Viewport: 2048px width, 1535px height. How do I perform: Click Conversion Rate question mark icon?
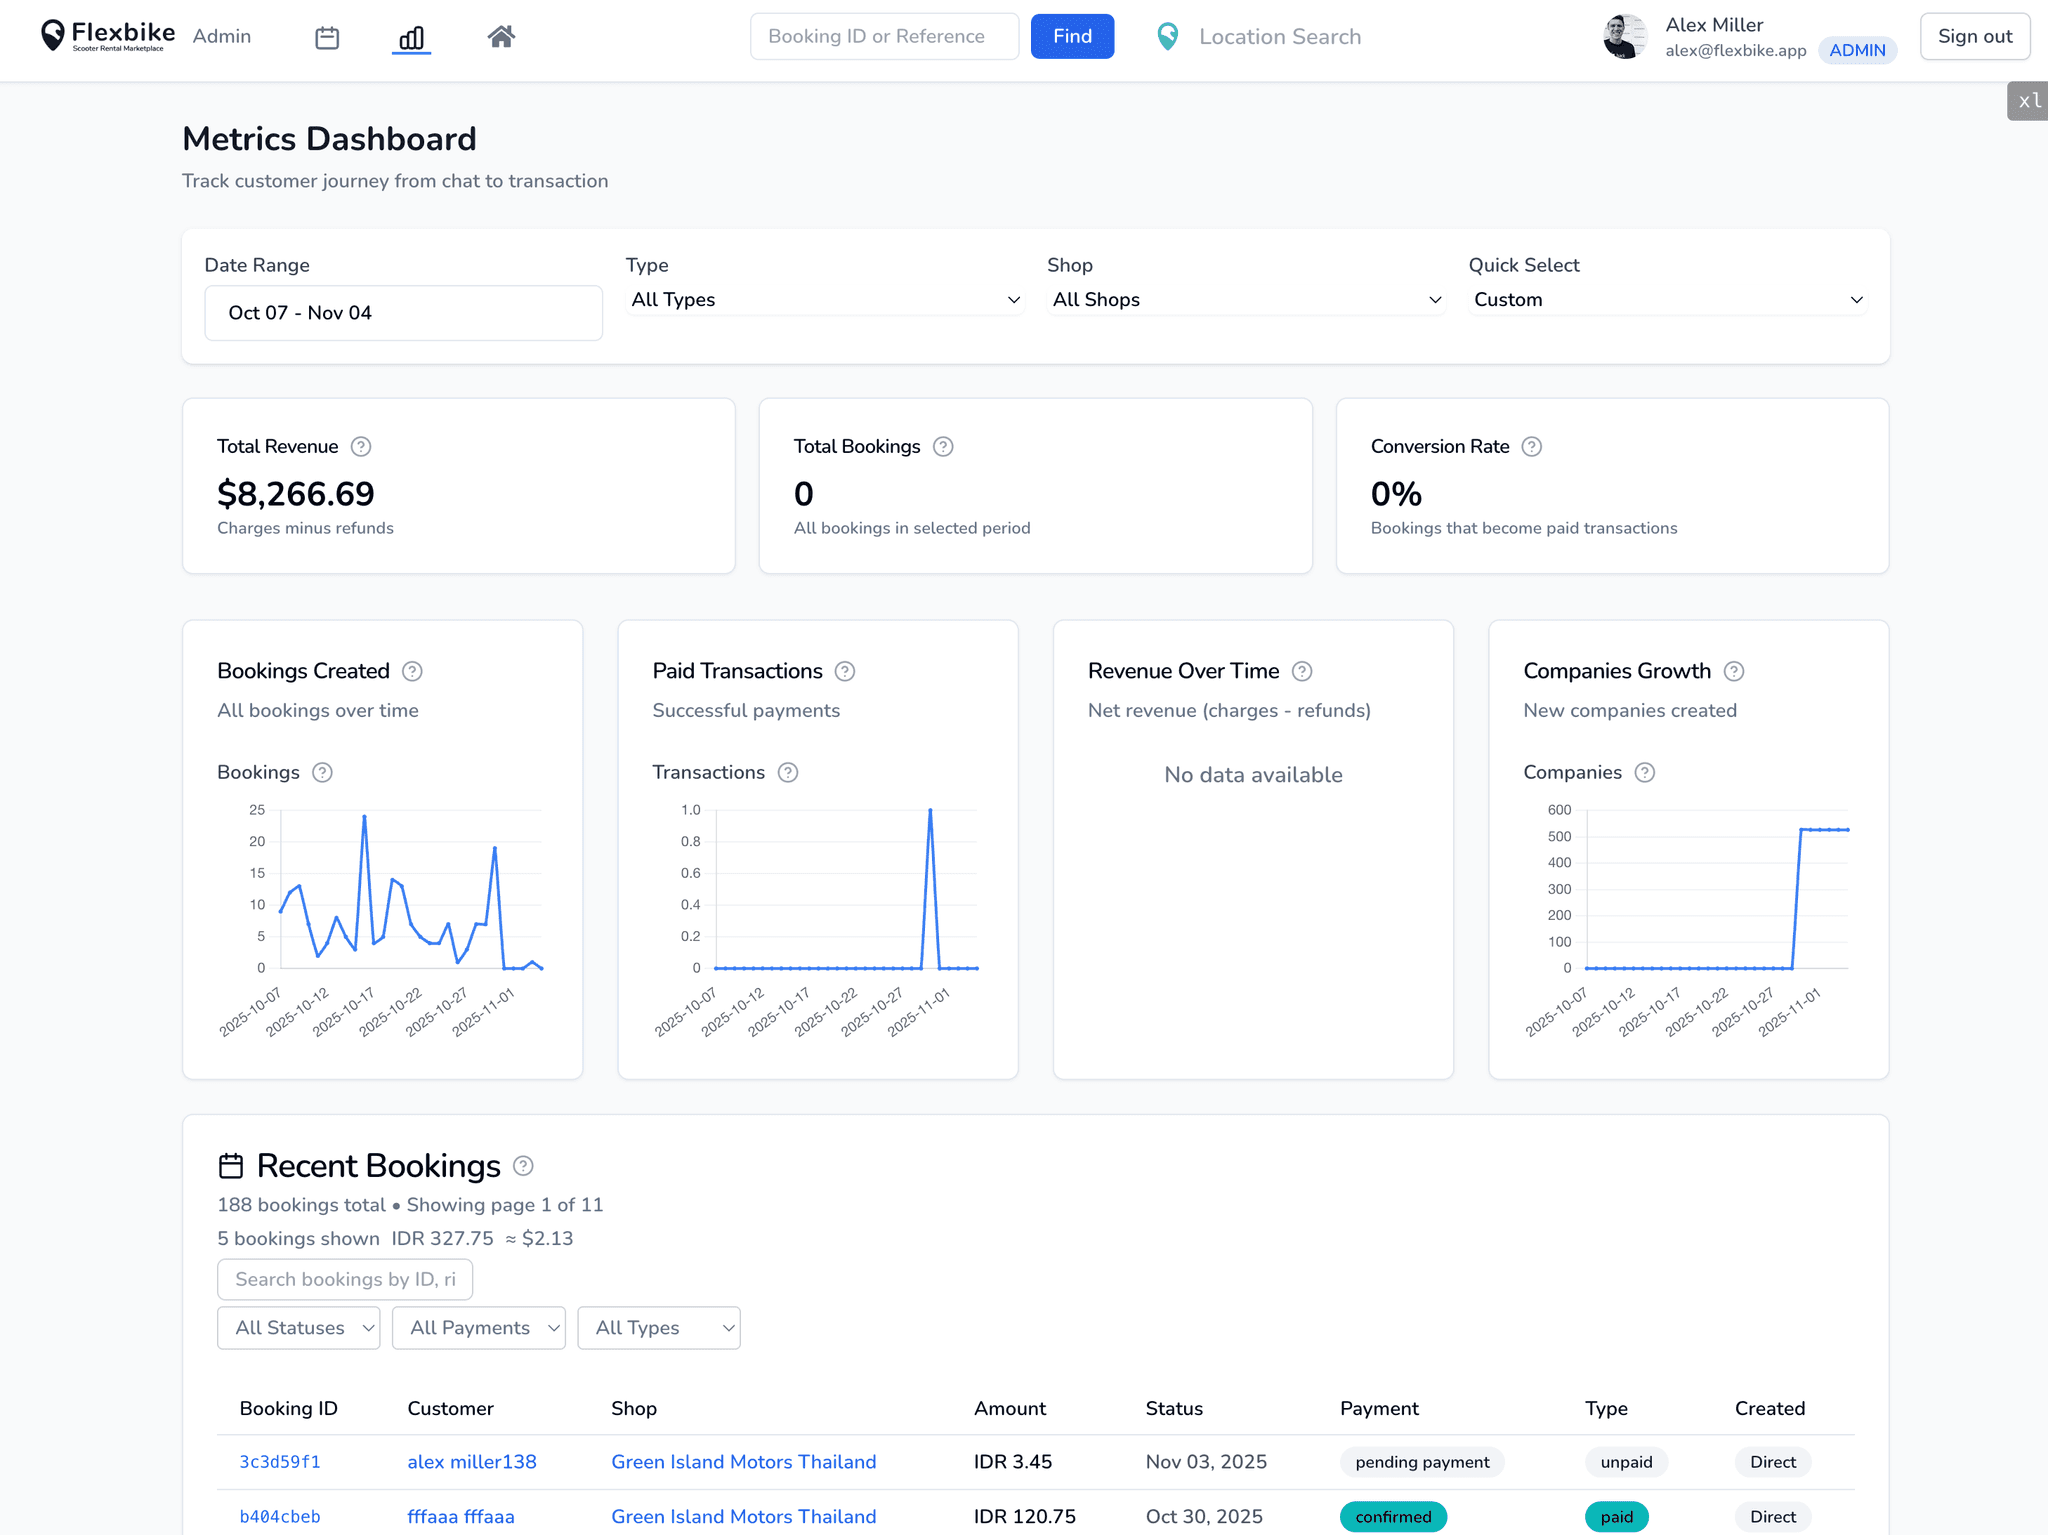pyautogui.click(x=1531, y=447)
